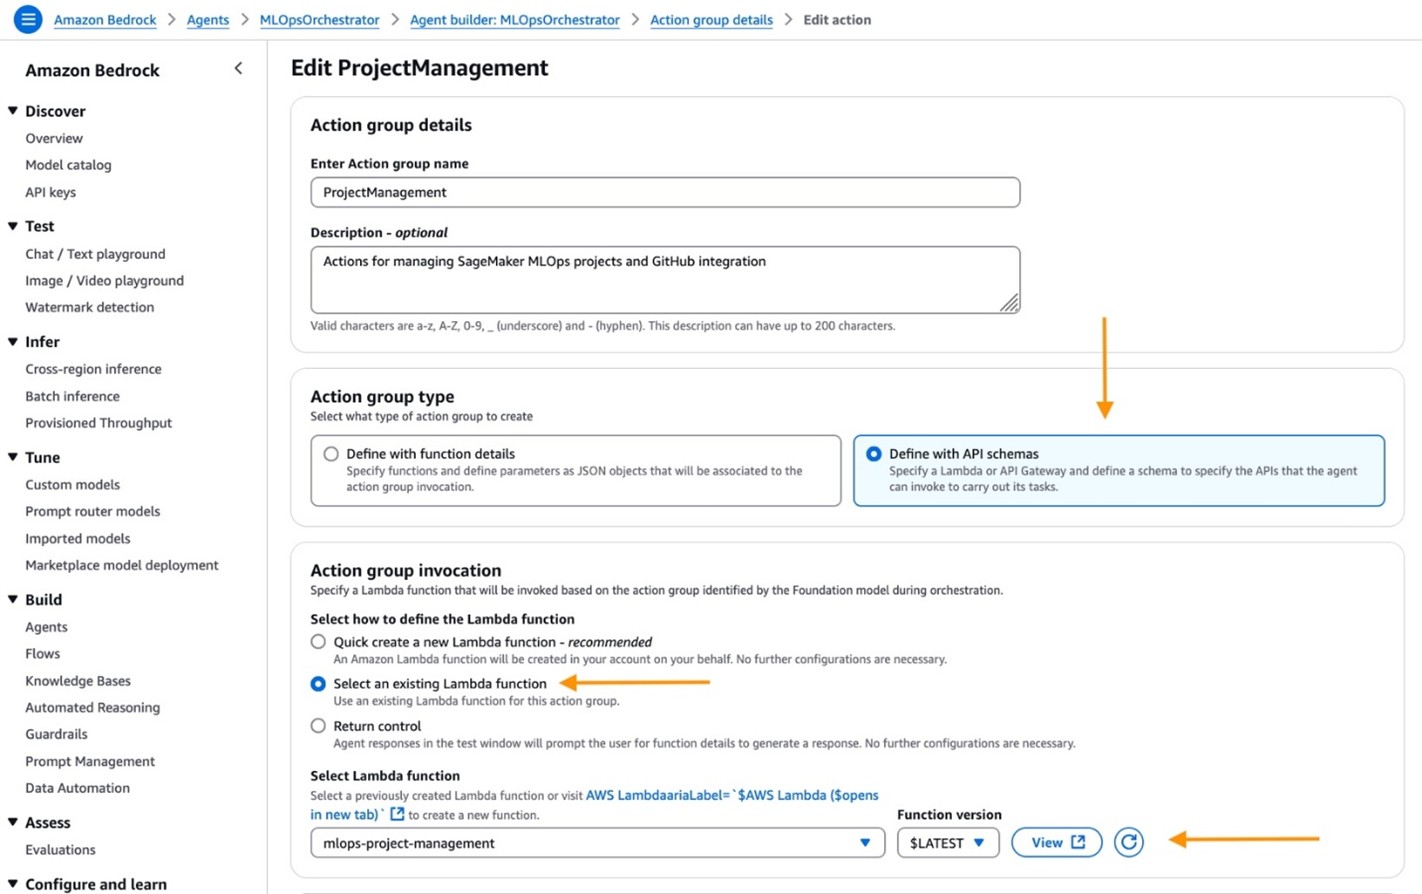Open the $LATEST function version dropdown
Image resolution: width=1422 pixels, height=894 pixels.
[x=946, y=842]
